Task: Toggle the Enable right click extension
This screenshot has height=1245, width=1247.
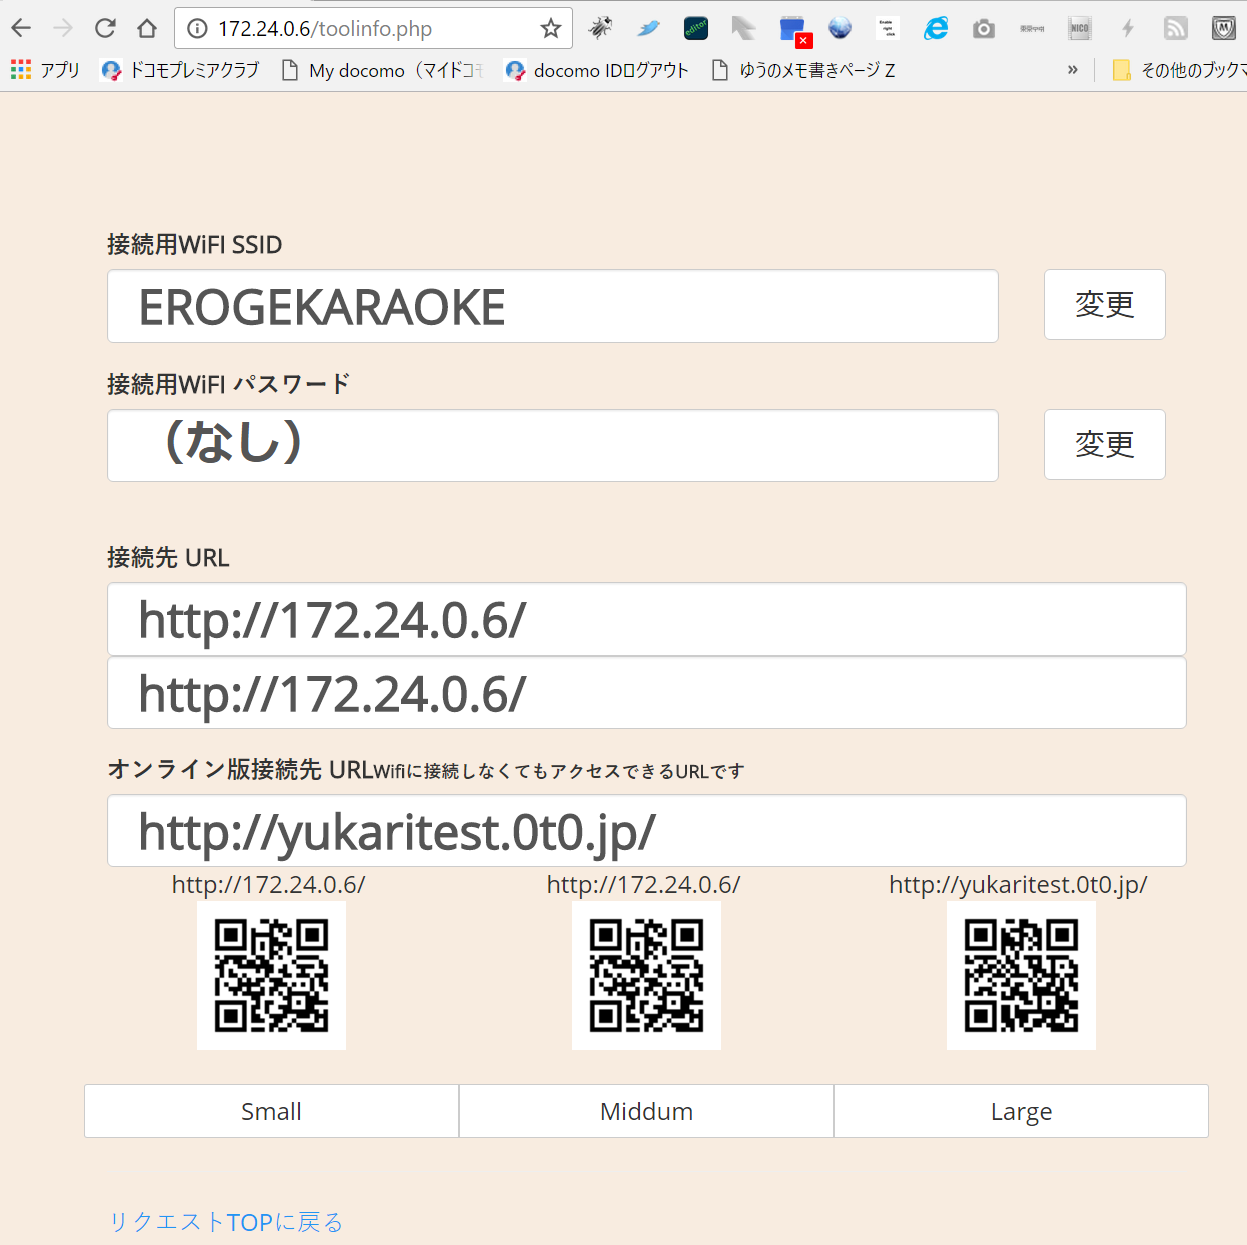Action: tap(887, 28)
